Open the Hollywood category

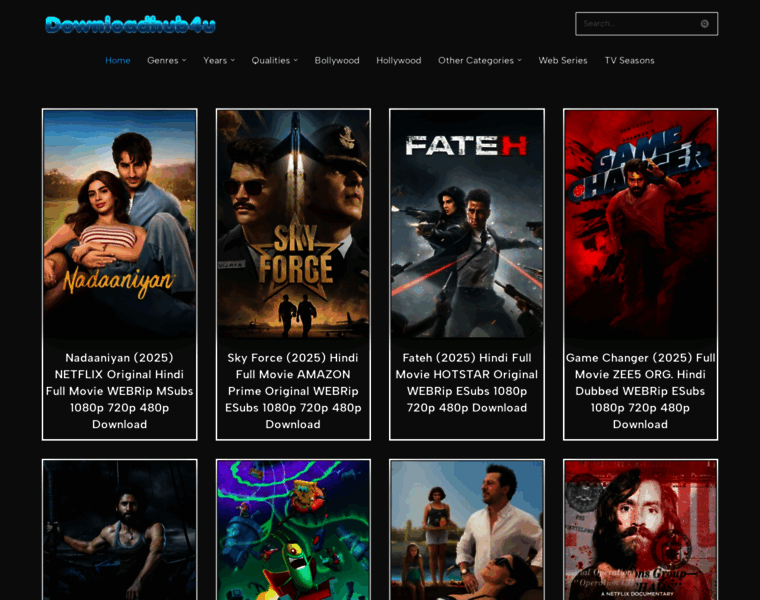coord(399,61)
